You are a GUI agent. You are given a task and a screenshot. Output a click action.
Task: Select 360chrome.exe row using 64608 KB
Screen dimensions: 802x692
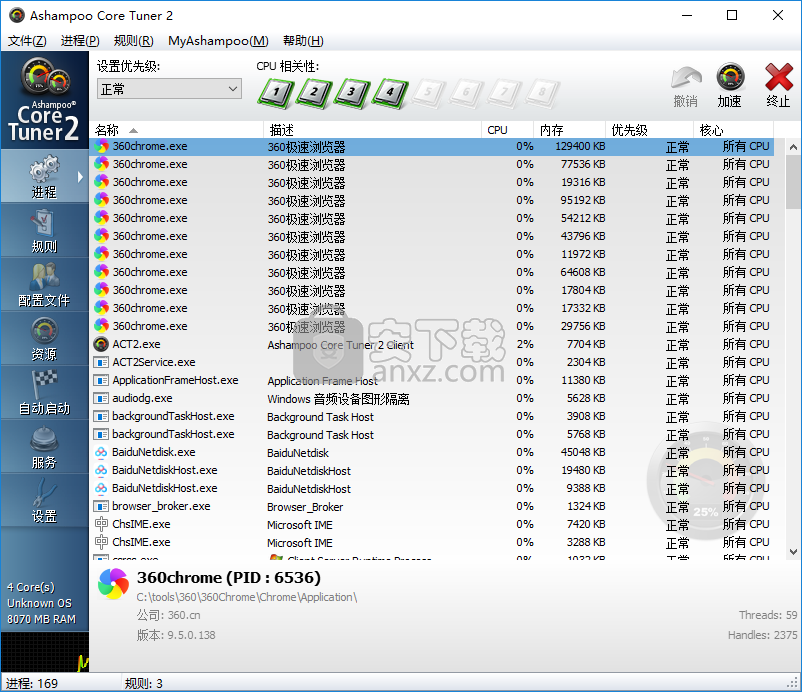(432, 272)
